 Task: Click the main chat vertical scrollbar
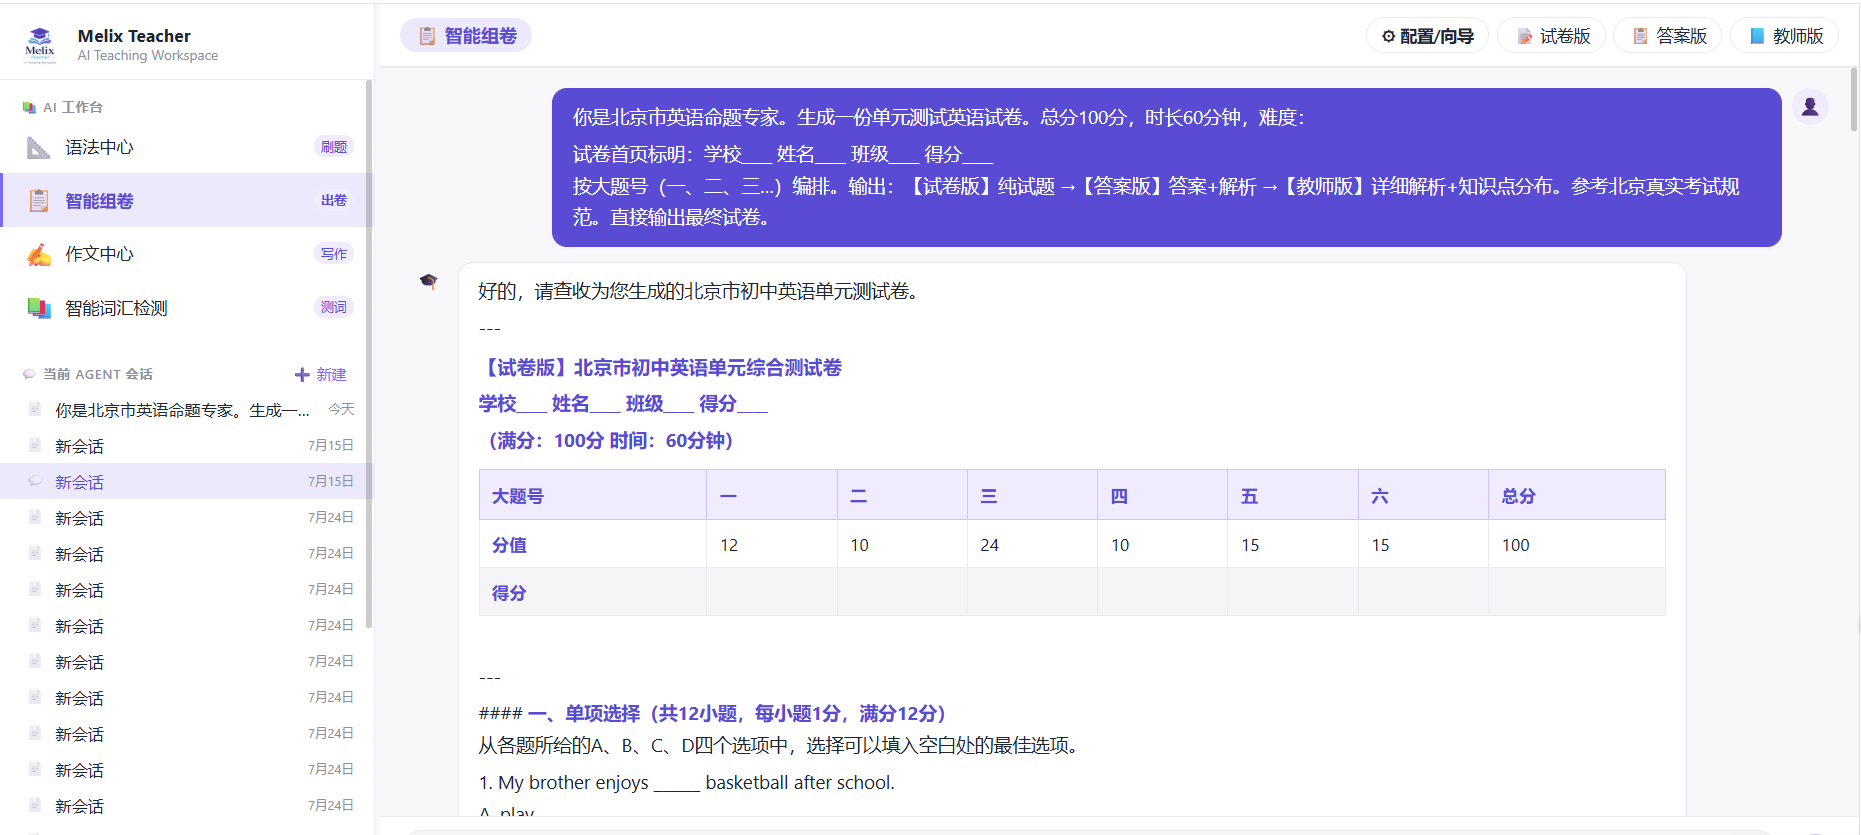point(1854,100)
